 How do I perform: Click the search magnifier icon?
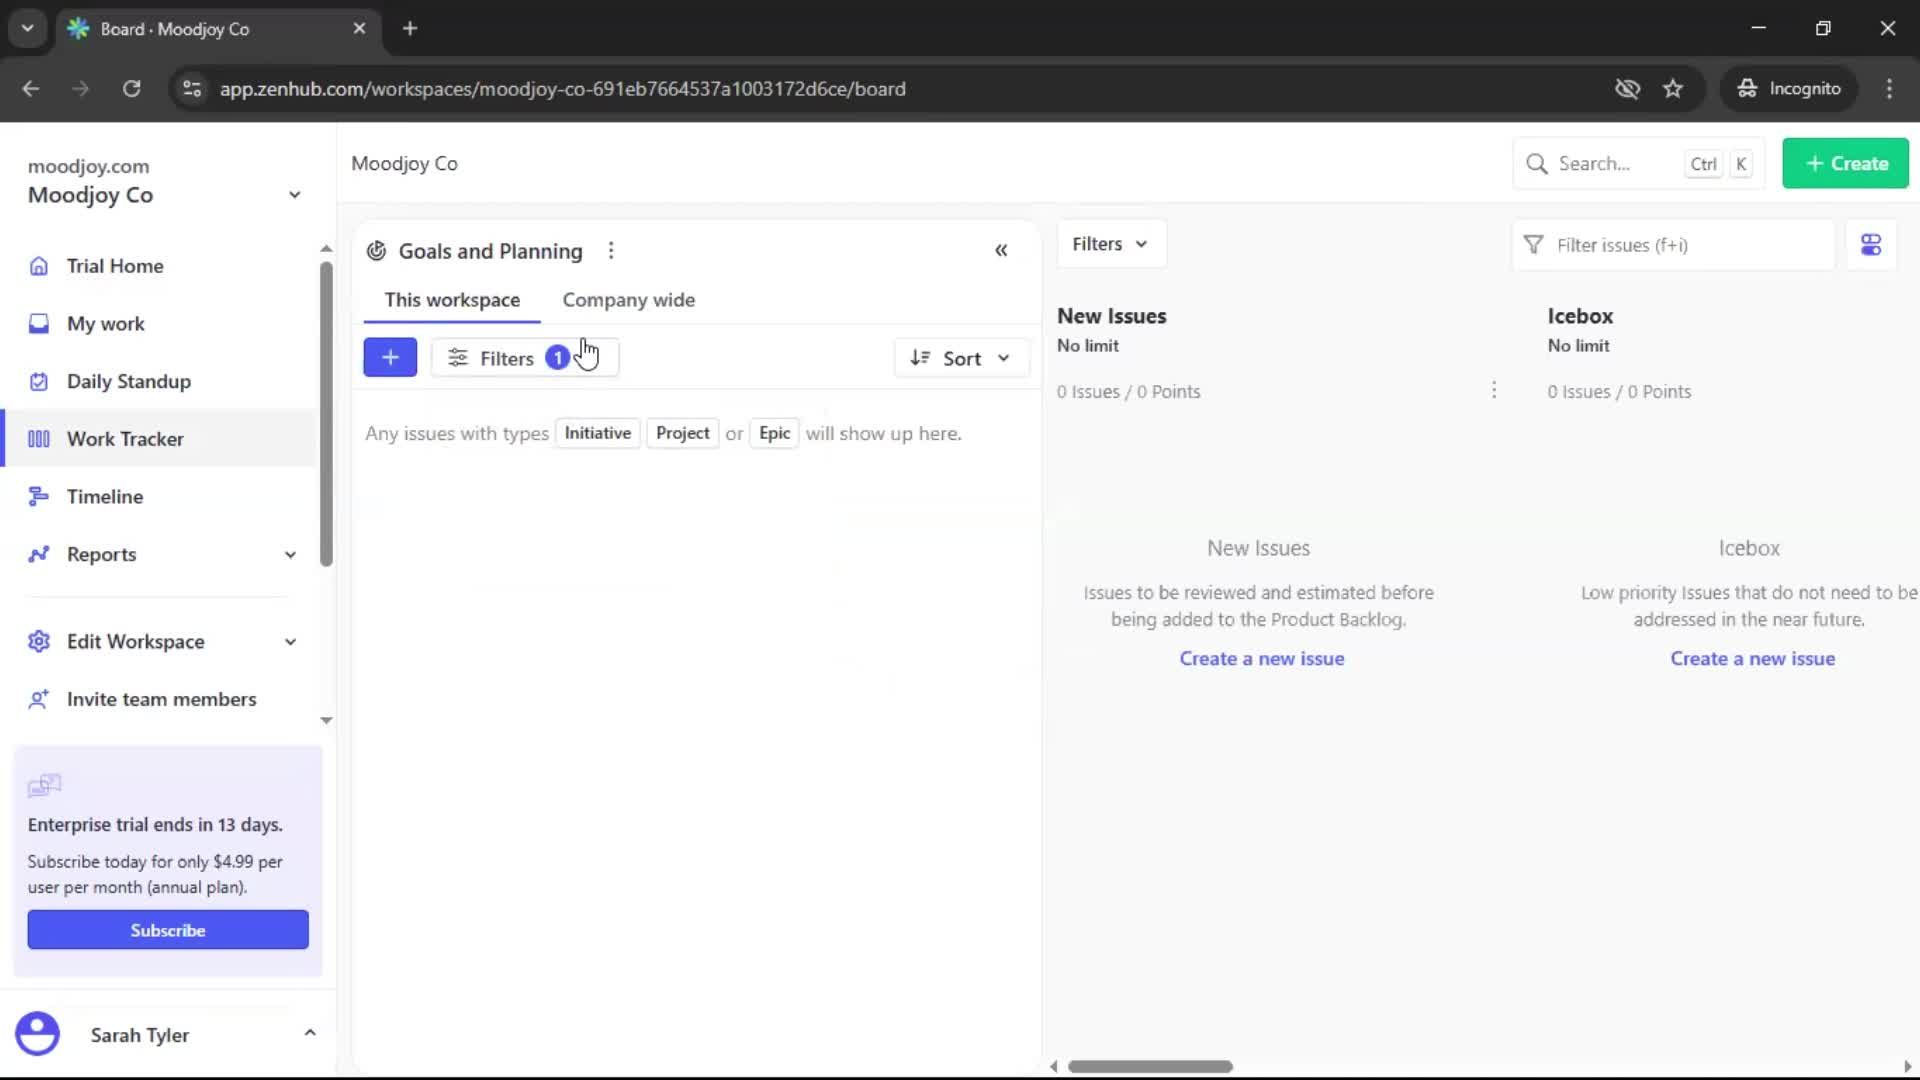[x=1537, y=163]
